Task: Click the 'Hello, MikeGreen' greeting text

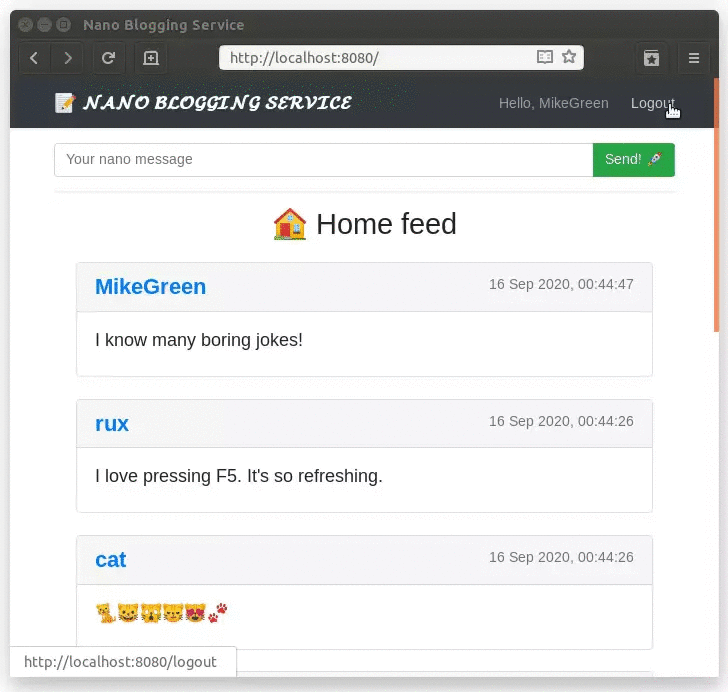Action: tap(553, 103)
